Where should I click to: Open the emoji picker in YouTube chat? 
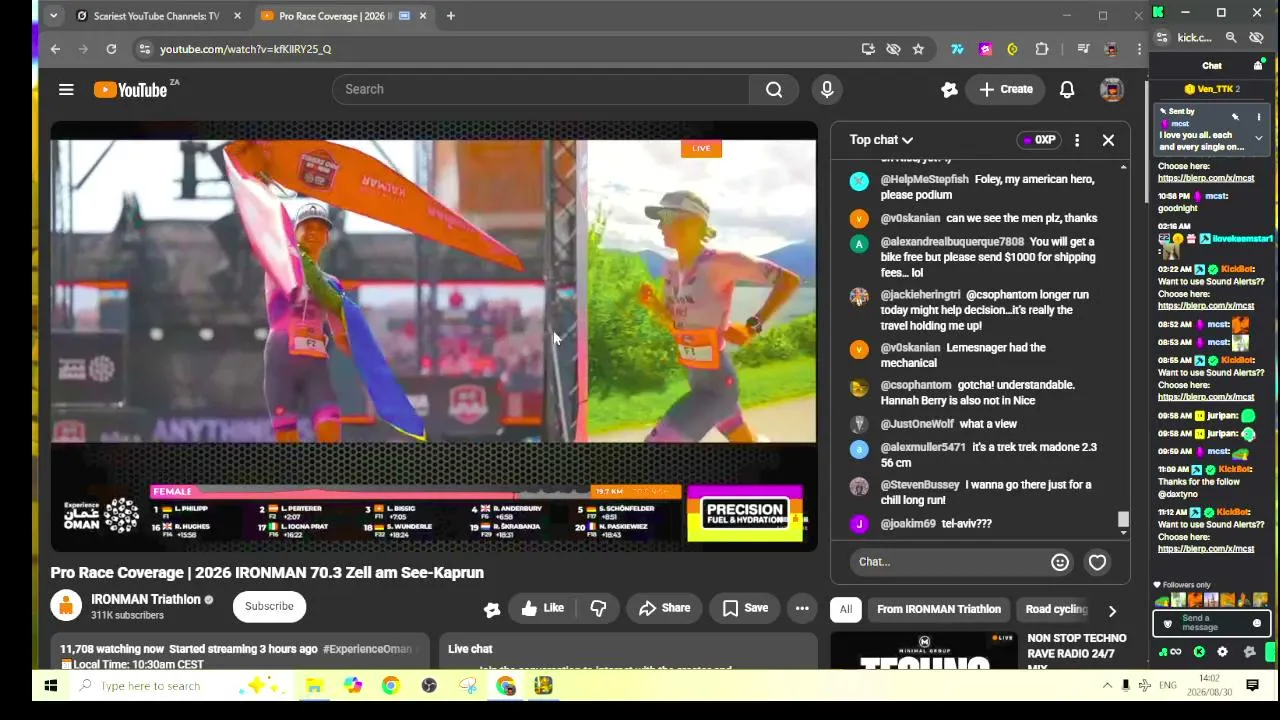(1060, 562)
